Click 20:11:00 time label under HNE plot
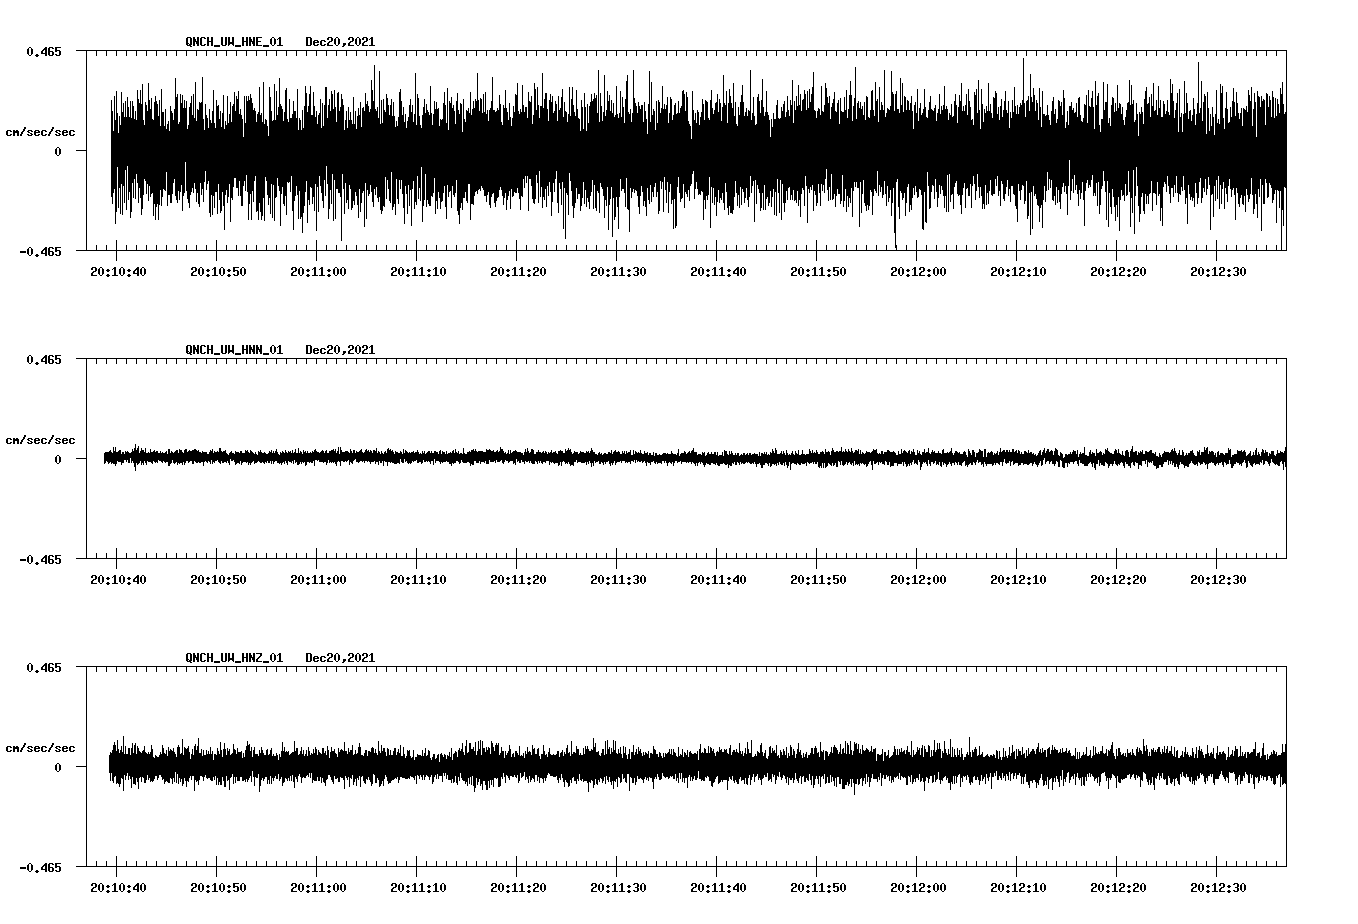This screenshot has width=1358, height=924. [x=318, y=272]
